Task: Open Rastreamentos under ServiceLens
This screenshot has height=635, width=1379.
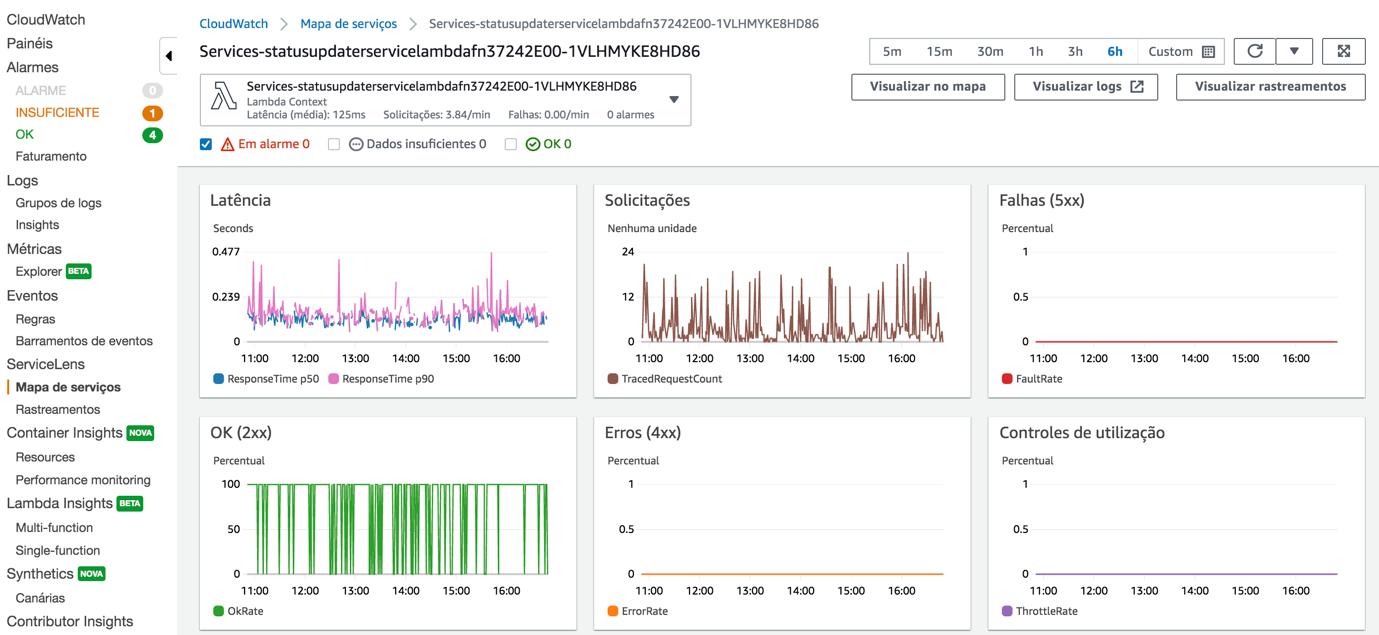Action: tap(58, 409)
